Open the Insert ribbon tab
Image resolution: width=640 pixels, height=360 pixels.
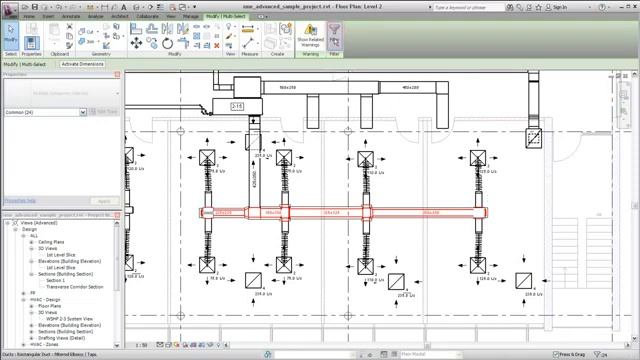[48, 16]
